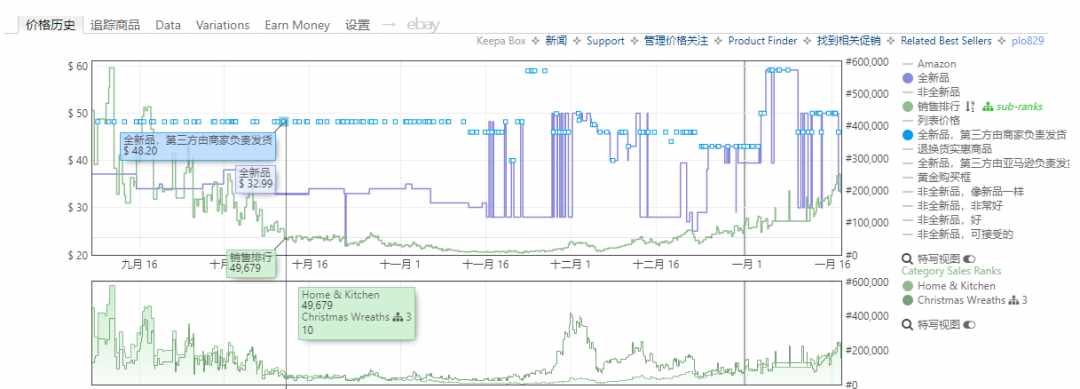Open the Variations tab
1080x389 pixels.
(222, 25)
